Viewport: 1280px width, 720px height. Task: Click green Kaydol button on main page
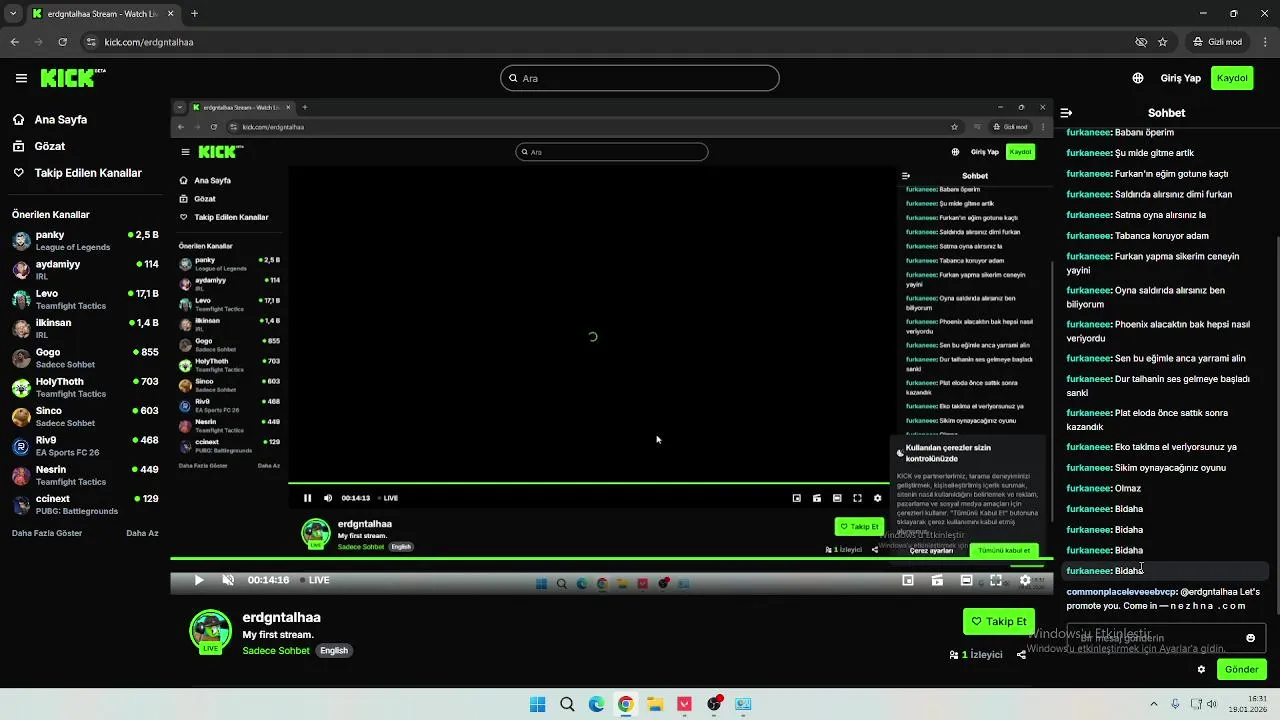[1232, 78]
